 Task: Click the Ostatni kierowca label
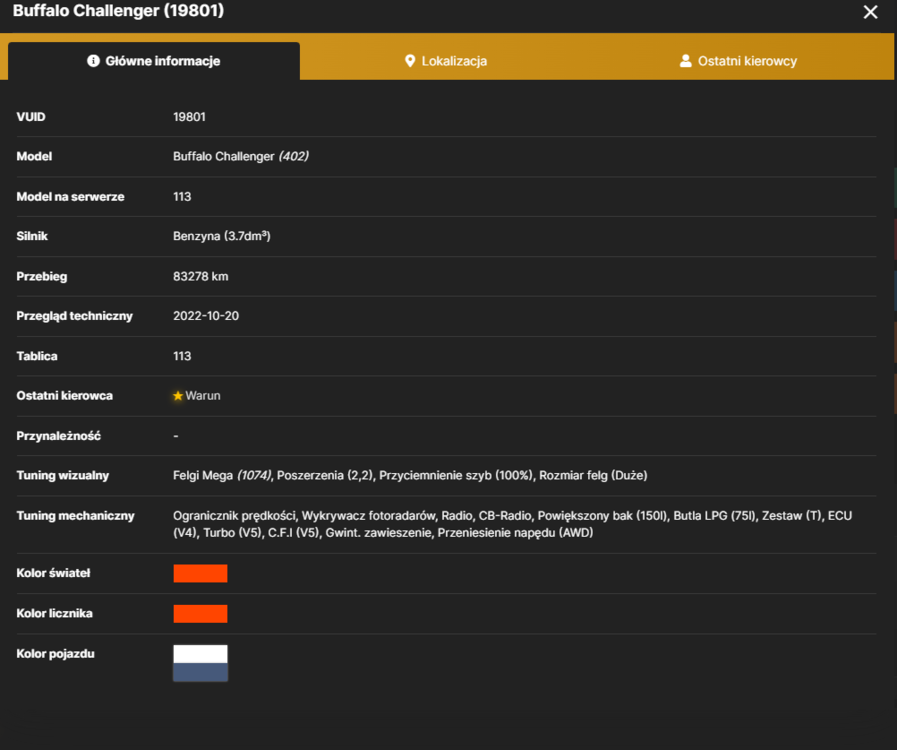[x=65, y=395]
